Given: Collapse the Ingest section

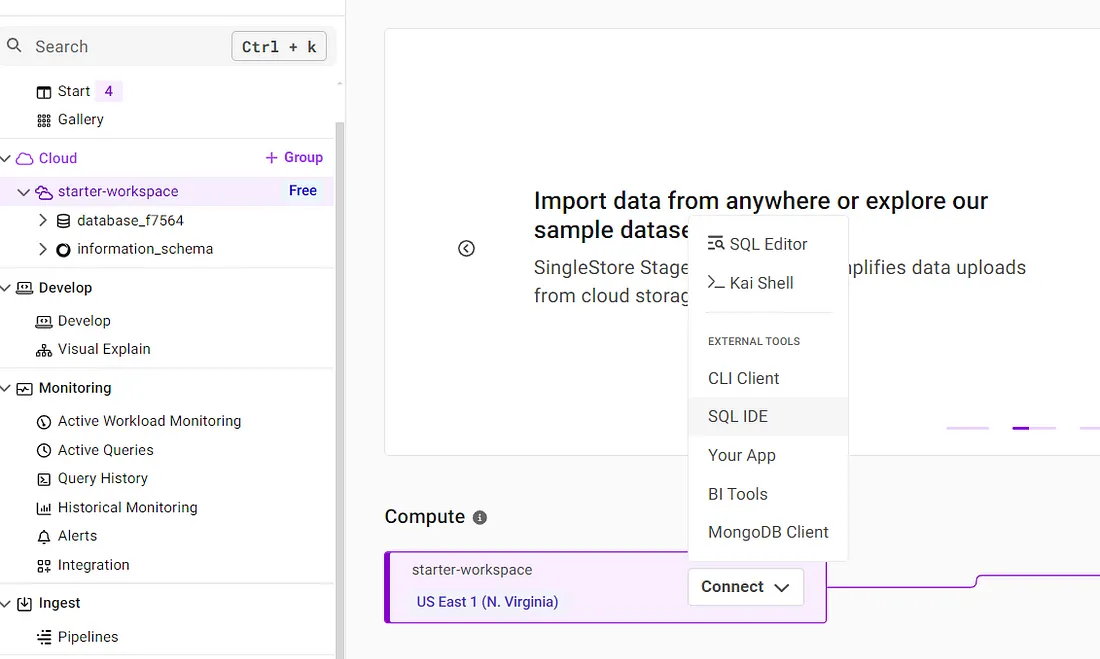Looking at the screenshot, I should click(x=6, y=604).
